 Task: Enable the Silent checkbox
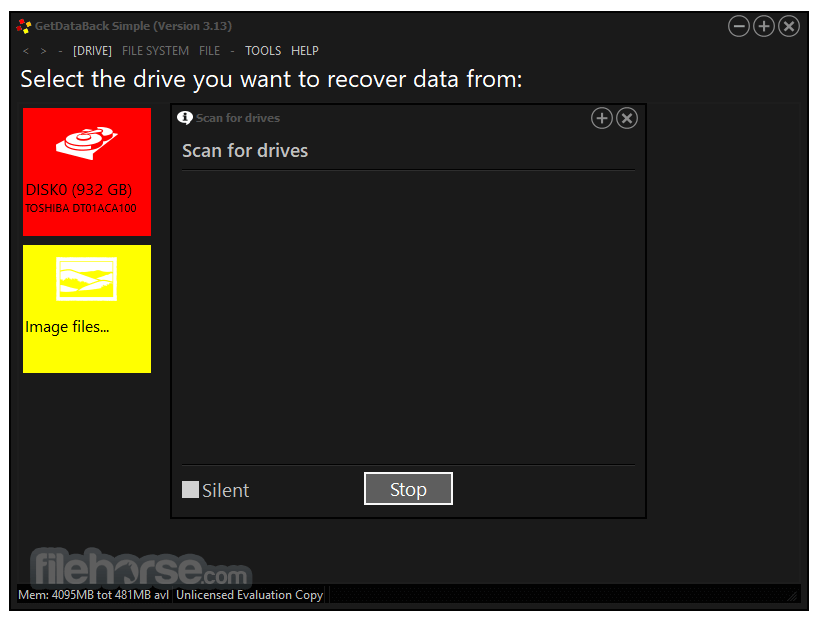tap(190, 490)
